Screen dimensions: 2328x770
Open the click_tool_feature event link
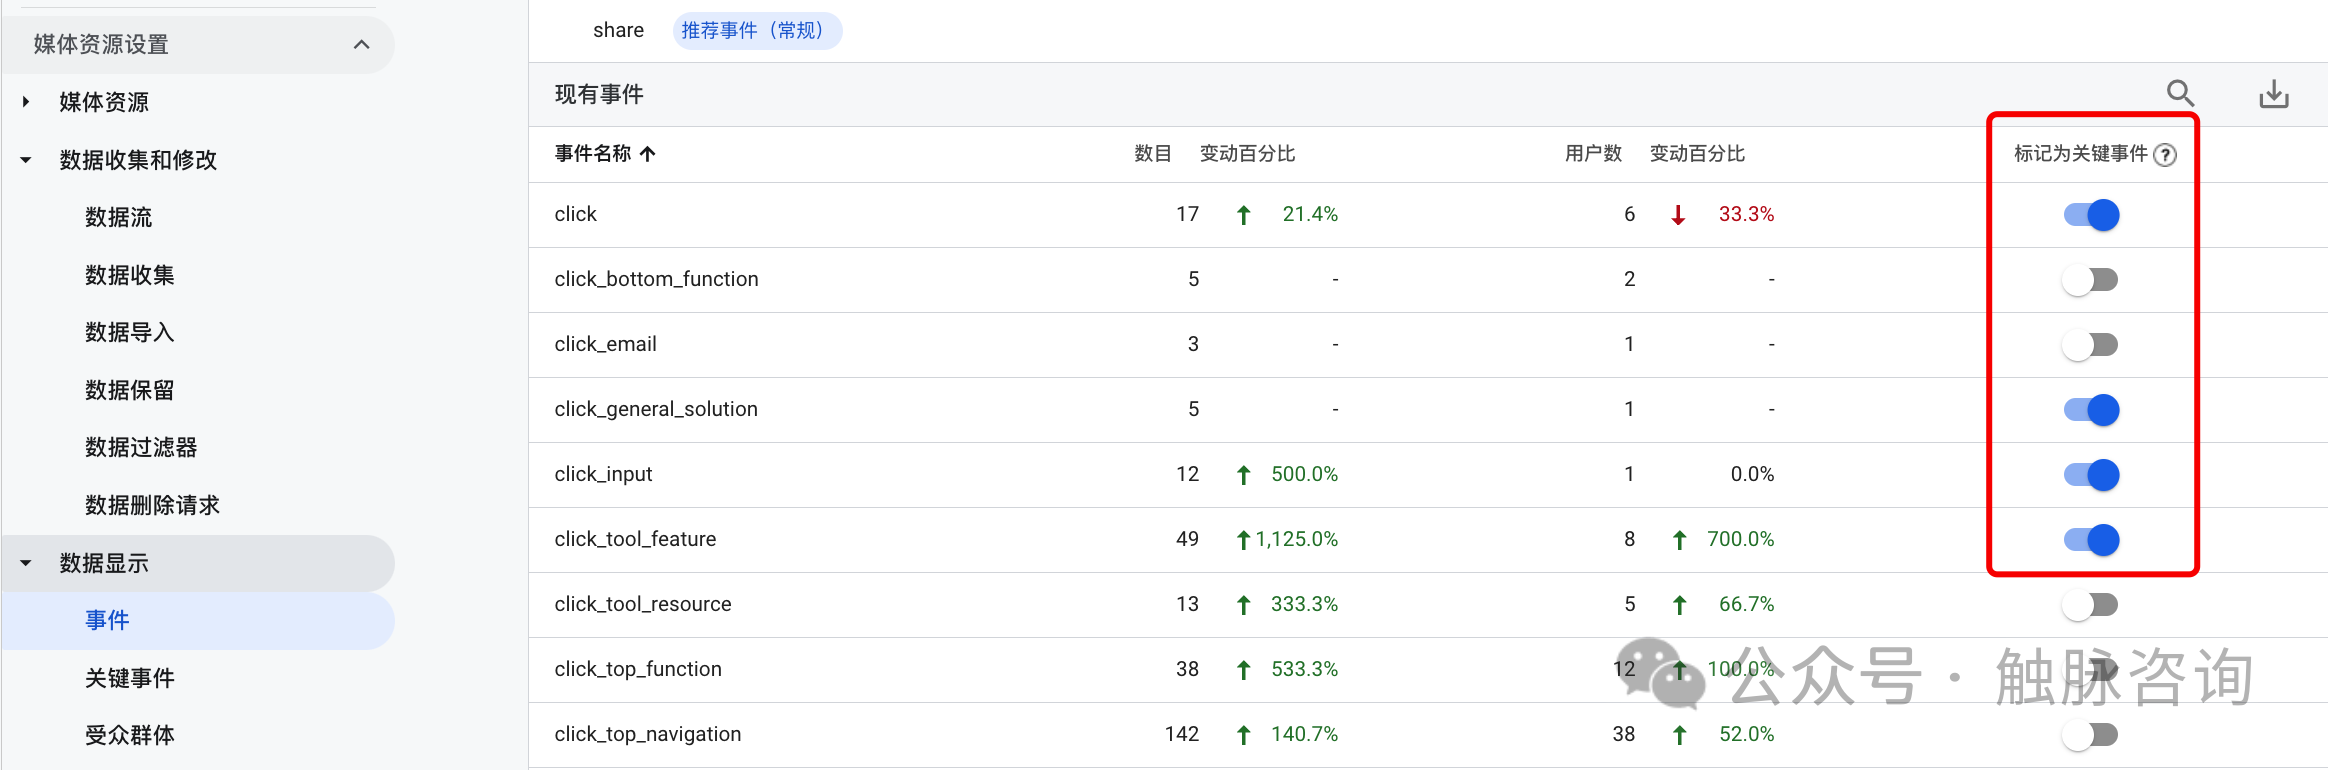[x=635, y=539]
